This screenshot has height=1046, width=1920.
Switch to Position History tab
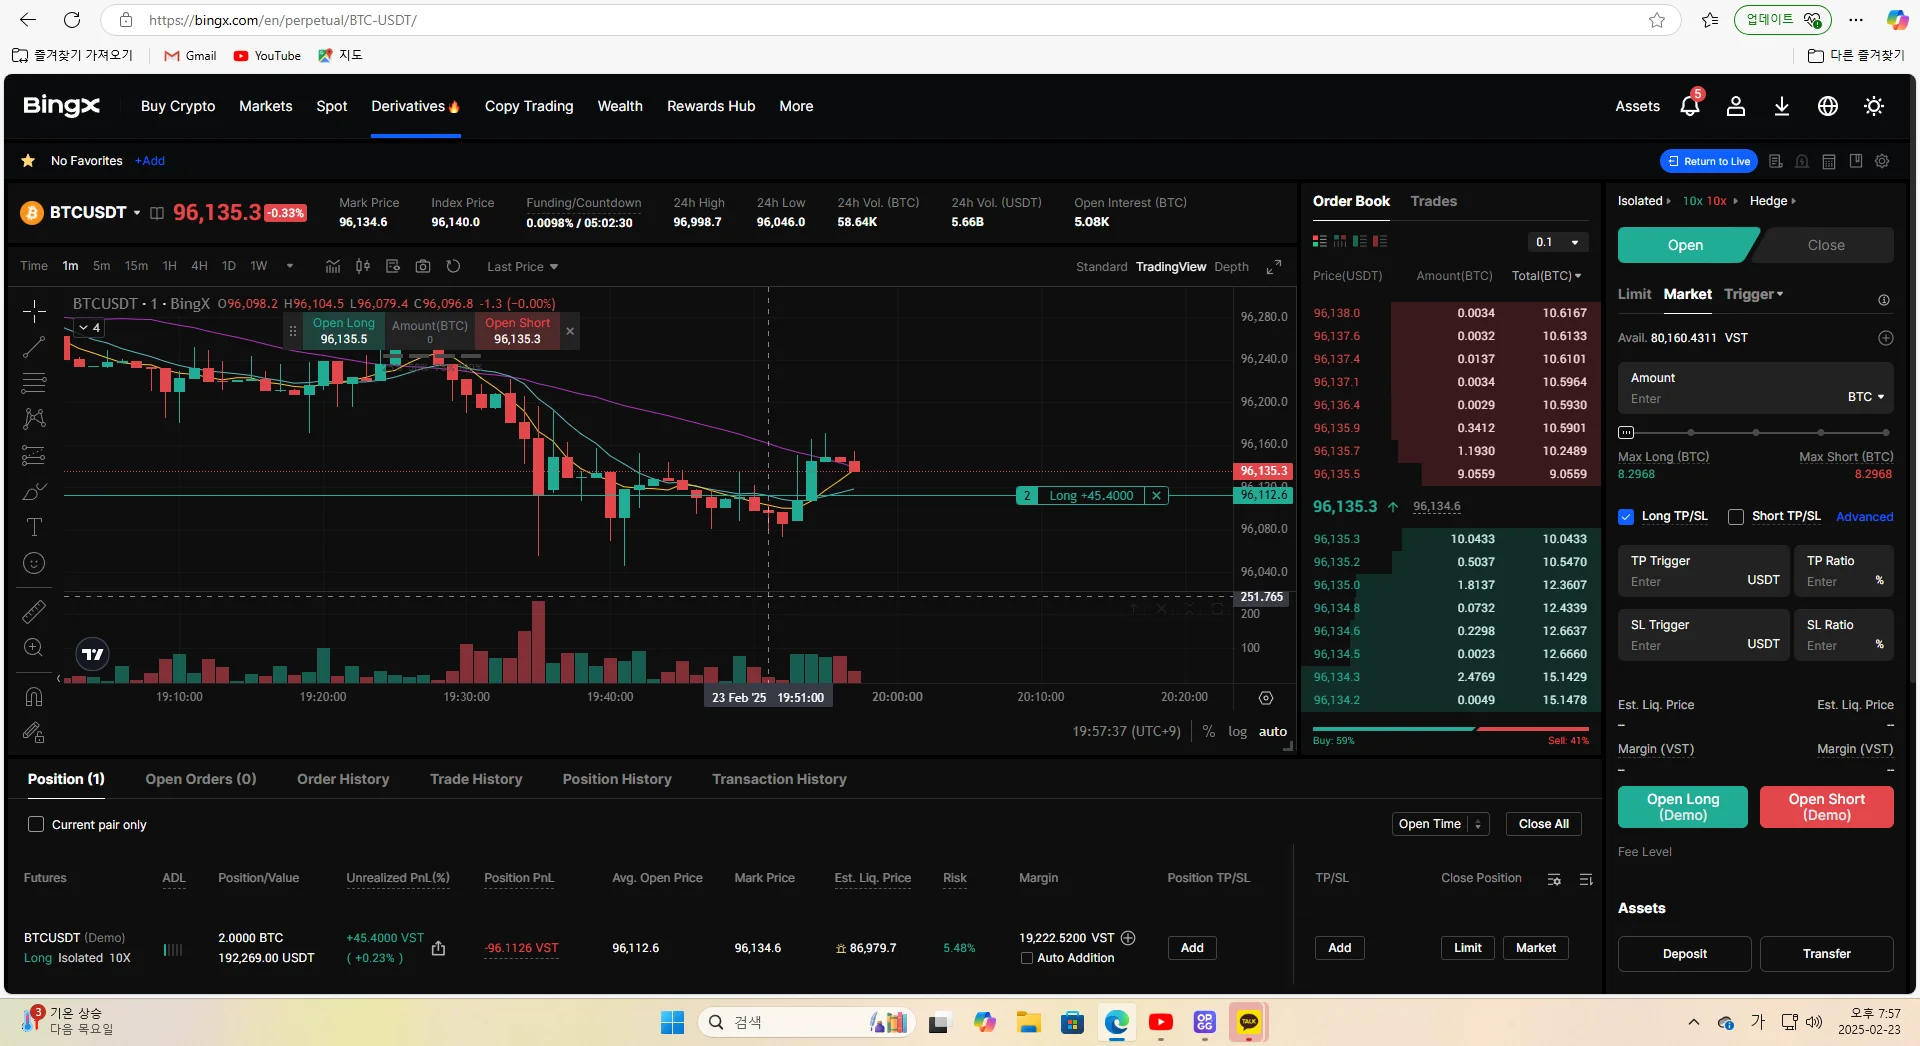(x=617, y=779)
